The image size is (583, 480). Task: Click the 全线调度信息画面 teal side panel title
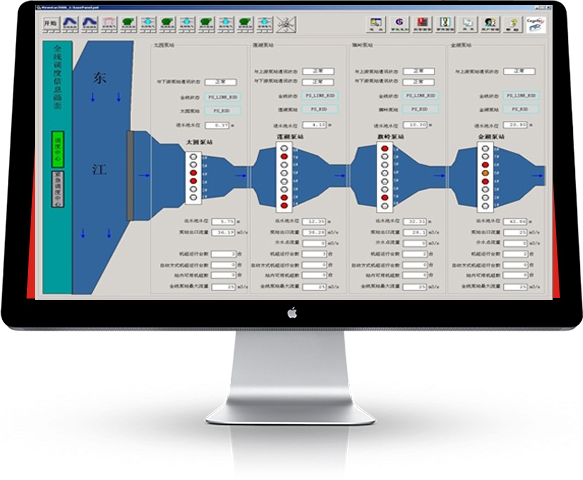[58, 77]
